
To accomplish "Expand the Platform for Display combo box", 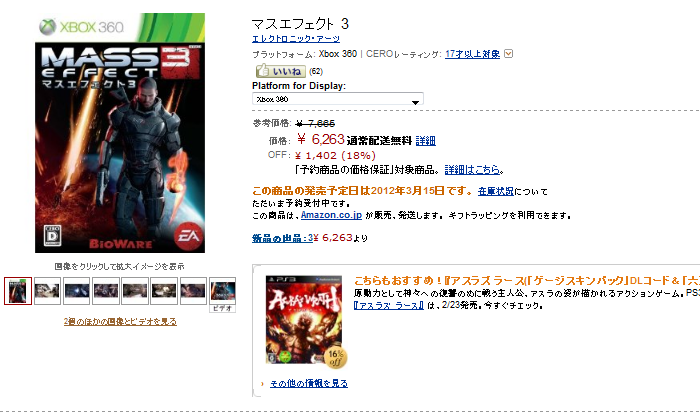I will (338, 99).
